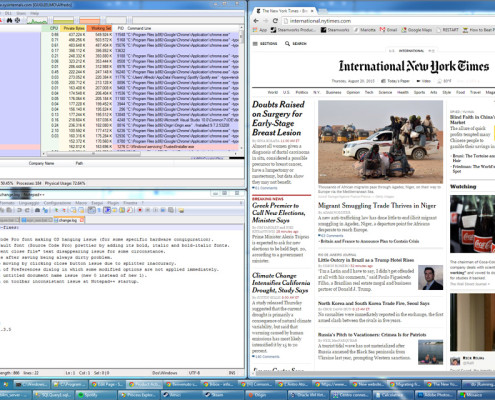Open the Steamworks Produc... bookmark

[293, 30]
